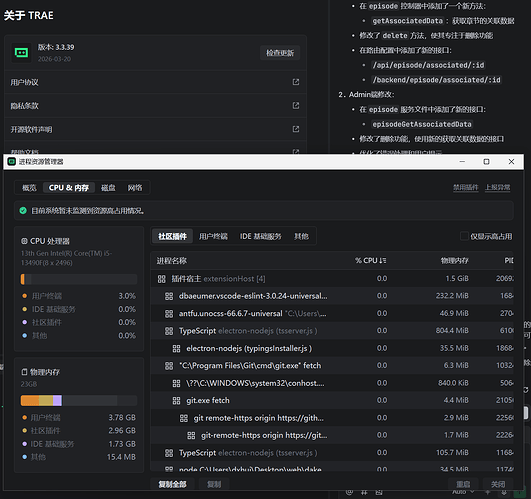Click the 复制全部 copy all button
Viewport: 531px width, 499px height.
pyautogui.click(x=172, y=484)
